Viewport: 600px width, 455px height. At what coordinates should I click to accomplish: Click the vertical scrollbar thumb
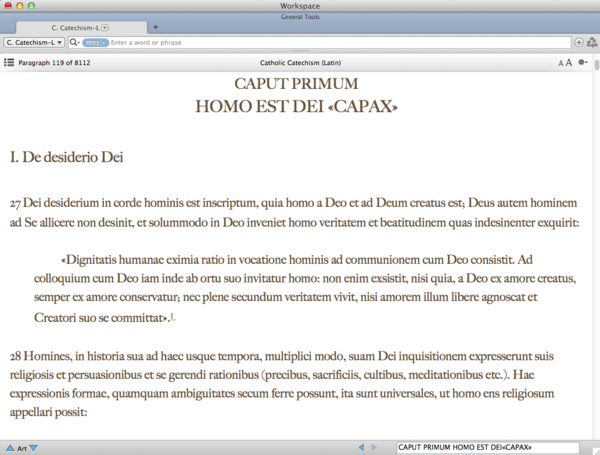597,64
